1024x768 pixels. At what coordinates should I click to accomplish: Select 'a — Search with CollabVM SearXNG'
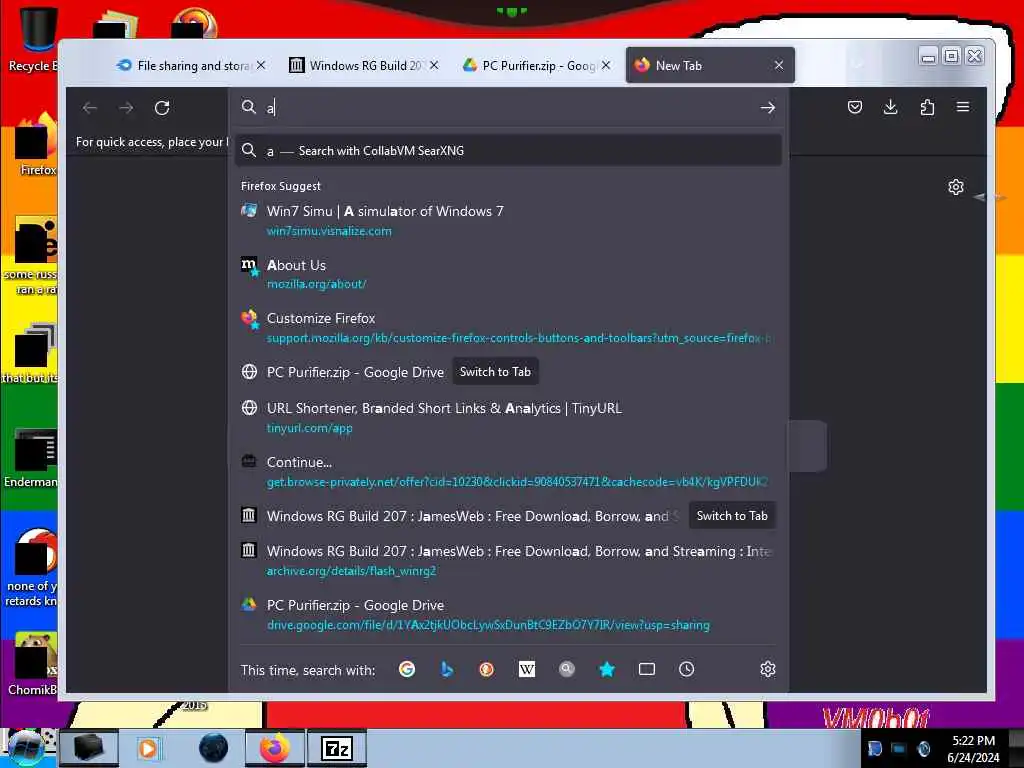click(508, 151)
